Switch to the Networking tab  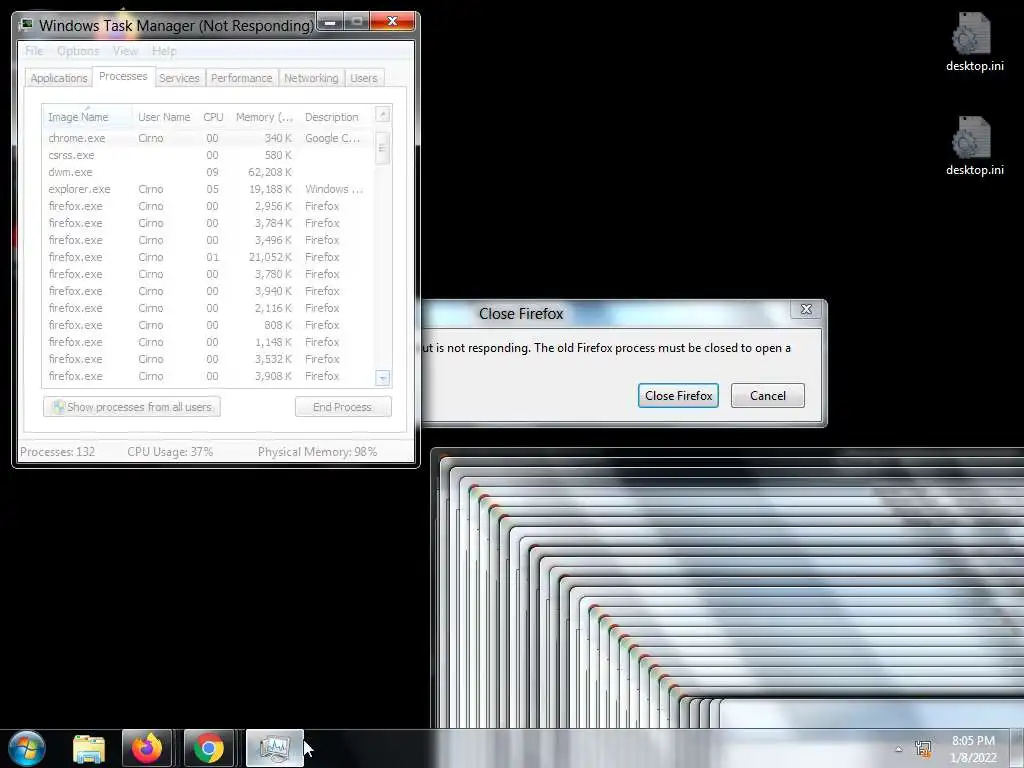[311, 78]
